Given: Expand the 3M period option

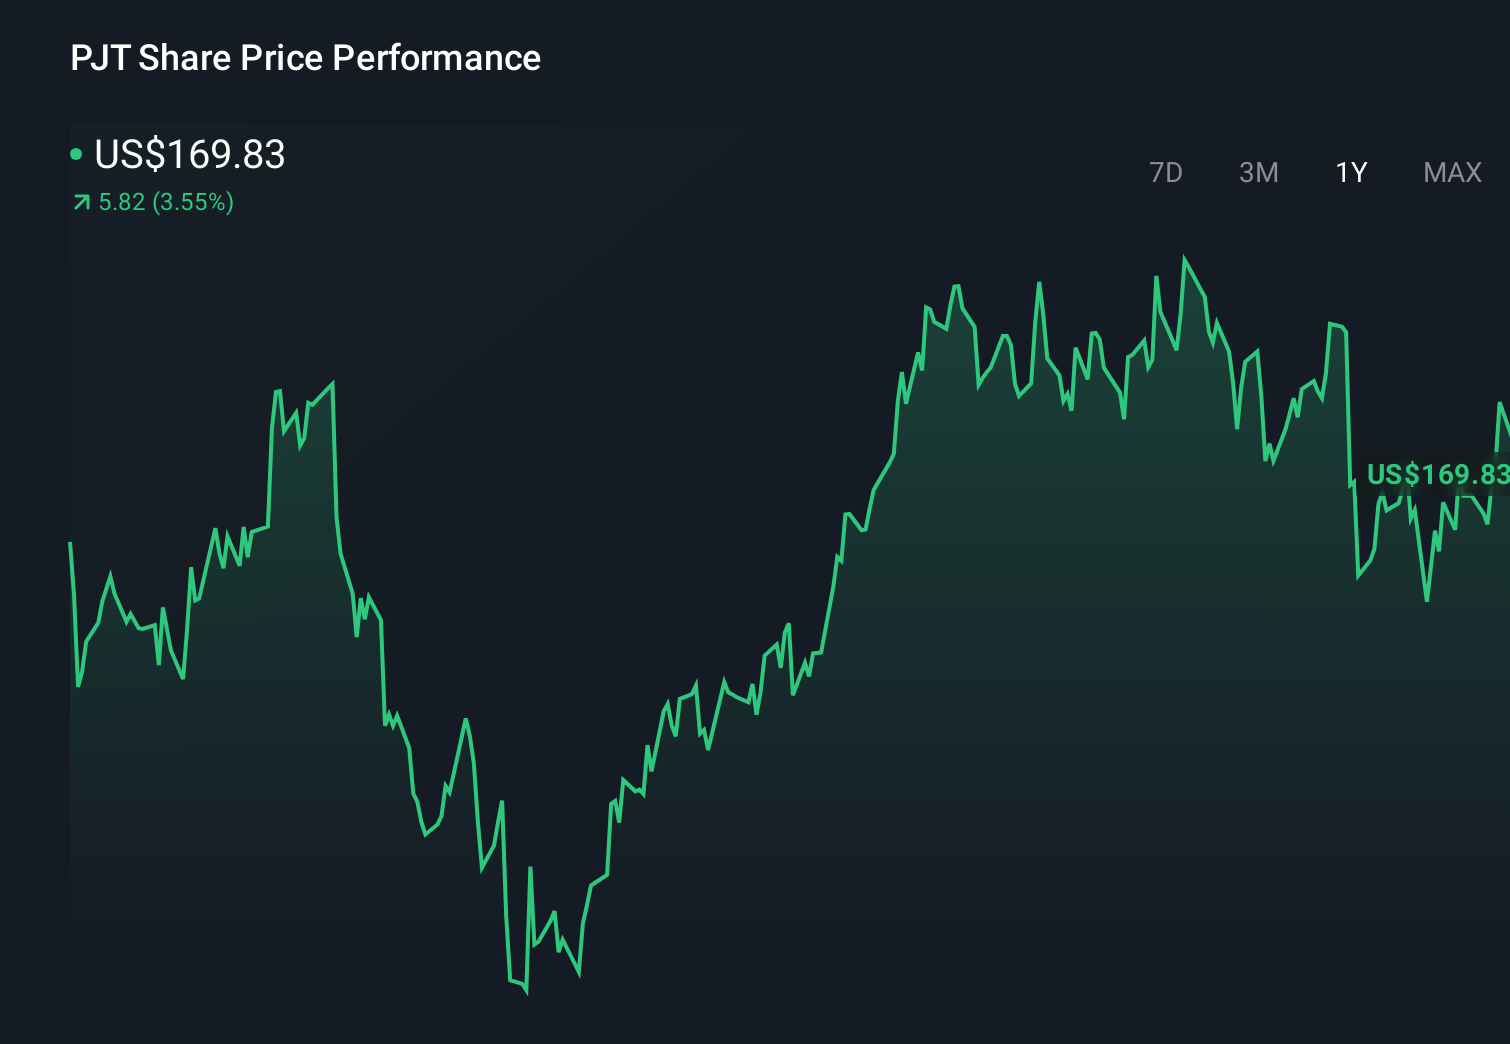Looking at the screenshot, I should pos(1259,172).
